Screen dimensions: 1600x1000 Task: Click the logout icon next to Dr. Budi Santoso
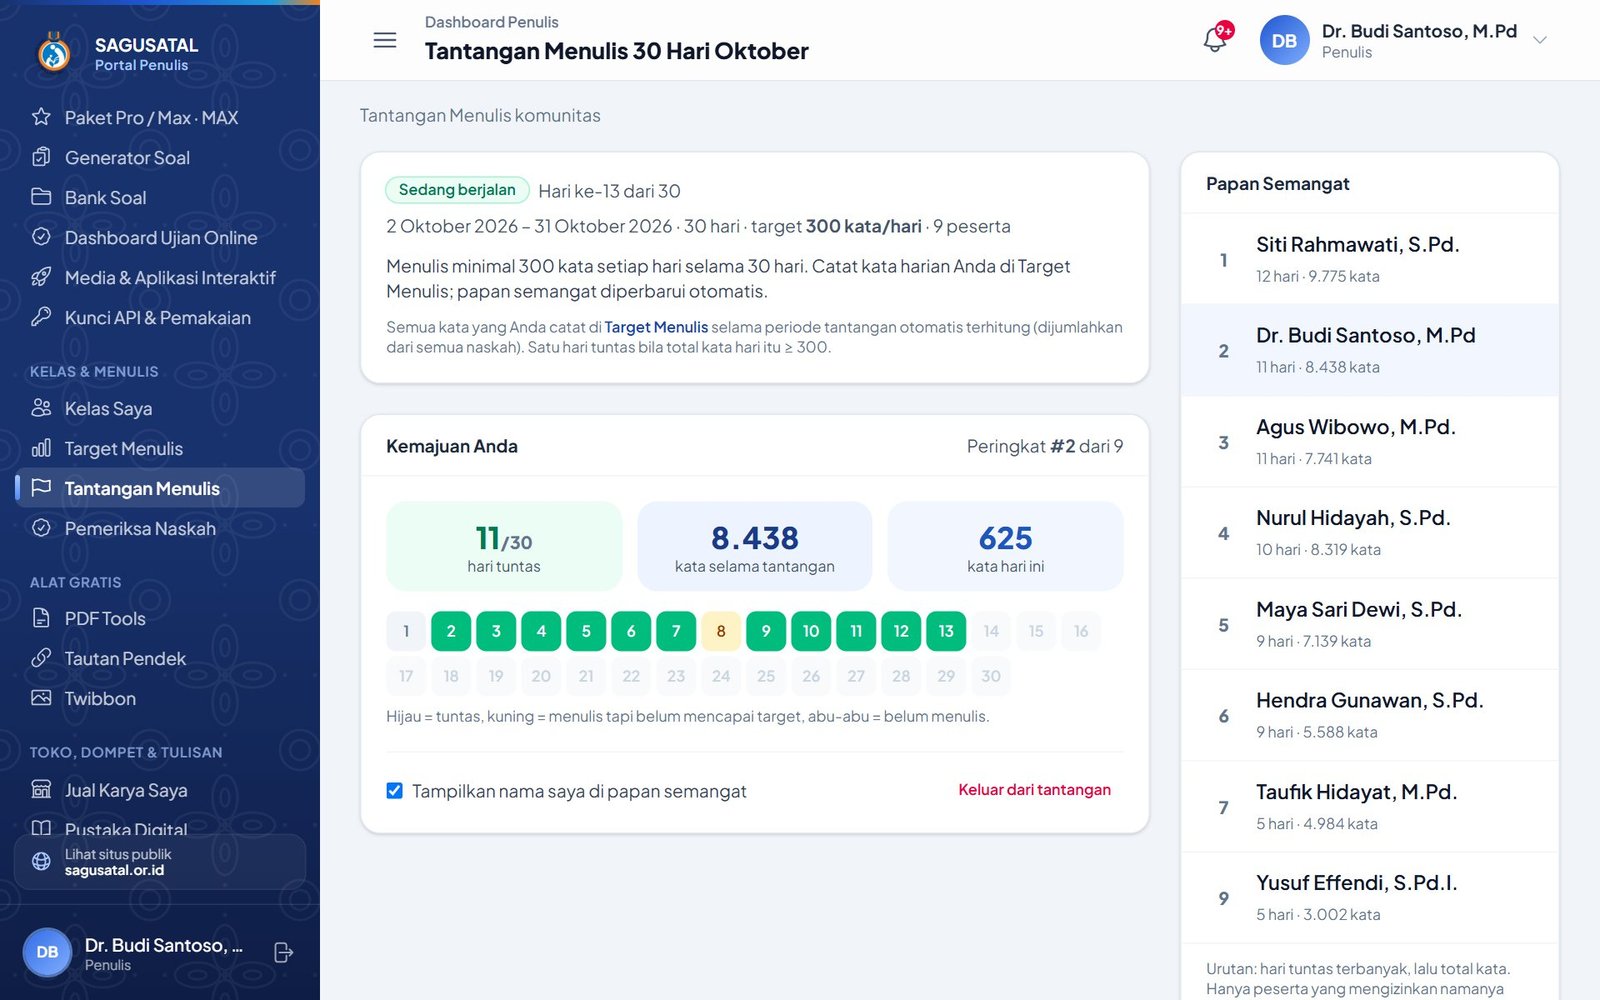pos(283,953)
